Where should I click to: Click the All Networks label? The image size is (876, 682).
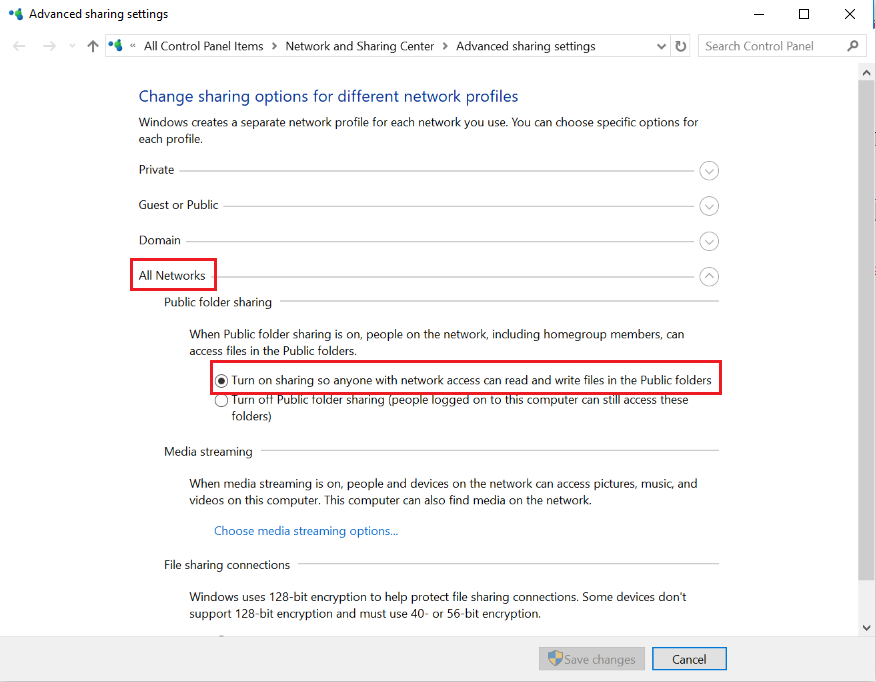click(172, 275)
